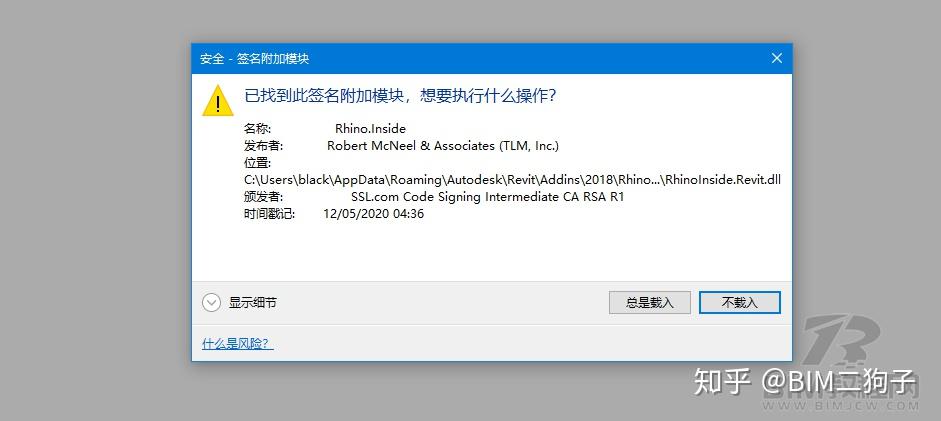Click the yellow warning triangle icon
The image size is (941, 421).
coord(217,101)
